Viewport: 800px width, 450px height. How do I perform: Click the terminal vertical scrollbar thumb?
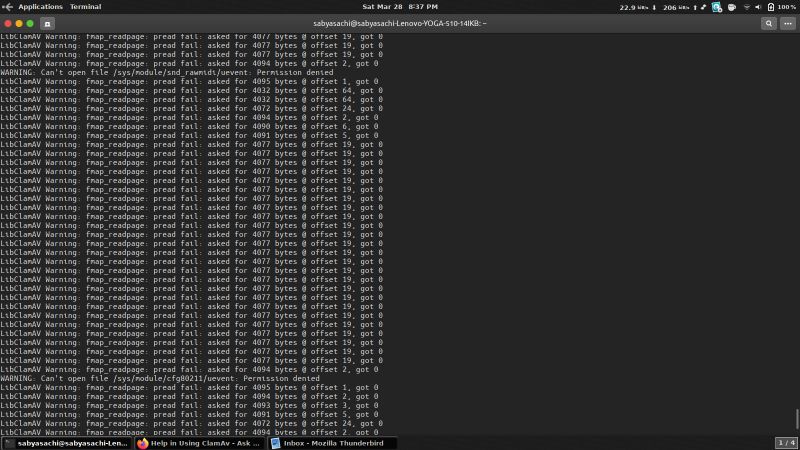(x=797, y=419)
